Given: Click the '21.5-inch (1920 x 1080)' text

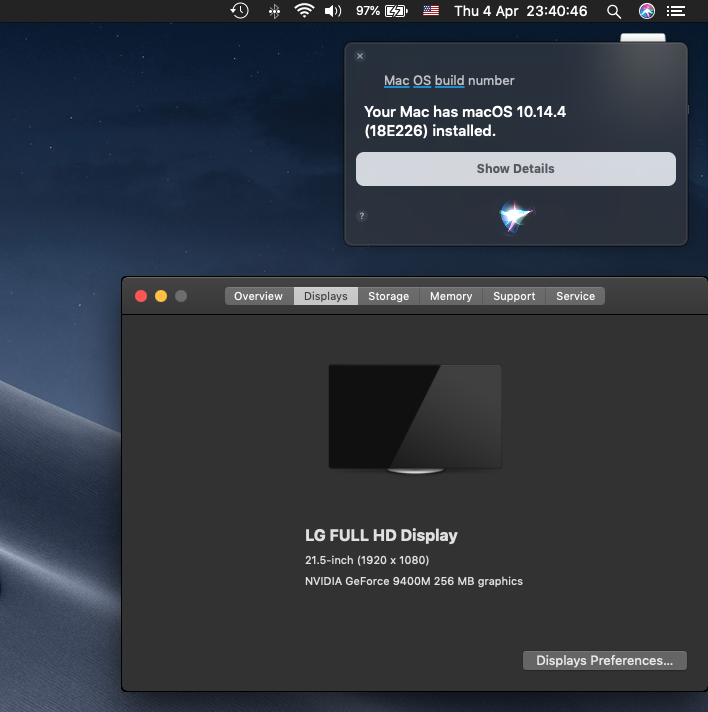Looking at the screenshot, I should (x=367, y=560).
